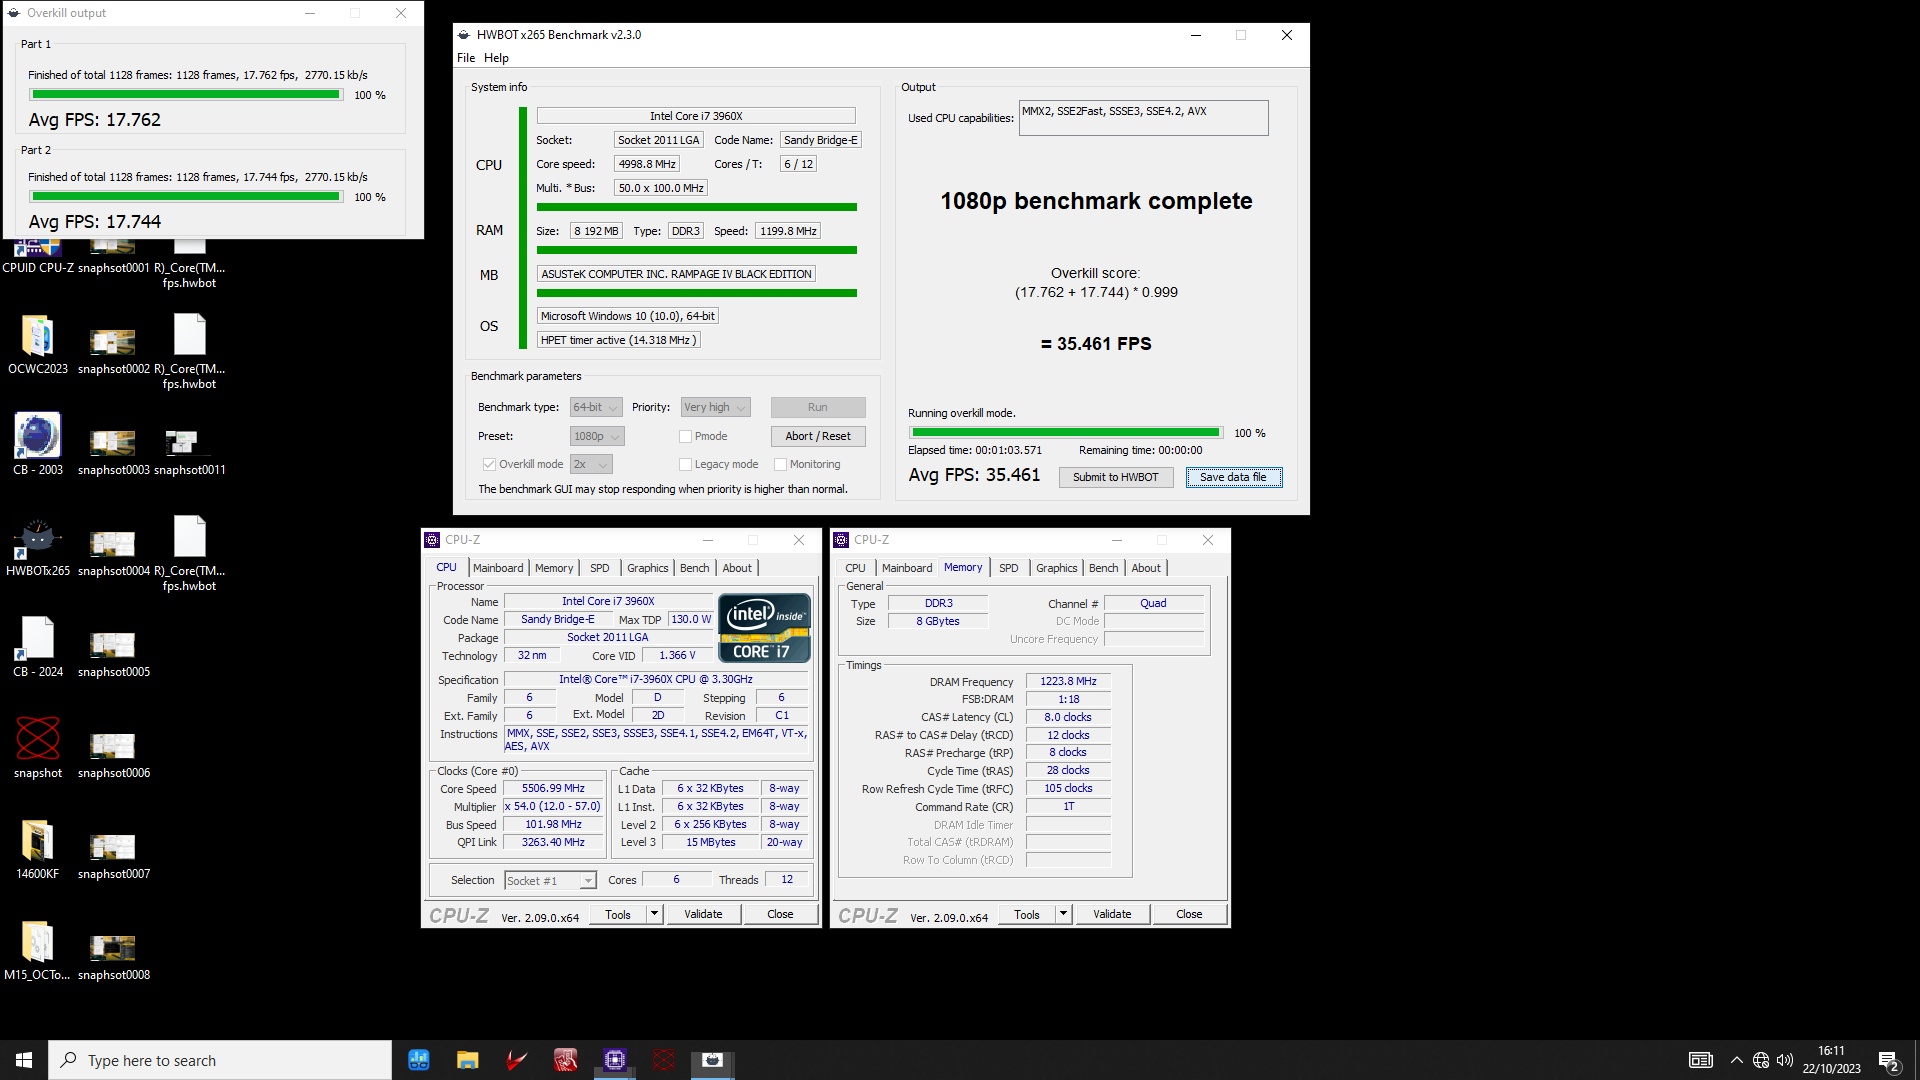1920x1080 pixels.
Task: Click the Core Speed 5506.99 MHz value
Action: coord(553,788)
